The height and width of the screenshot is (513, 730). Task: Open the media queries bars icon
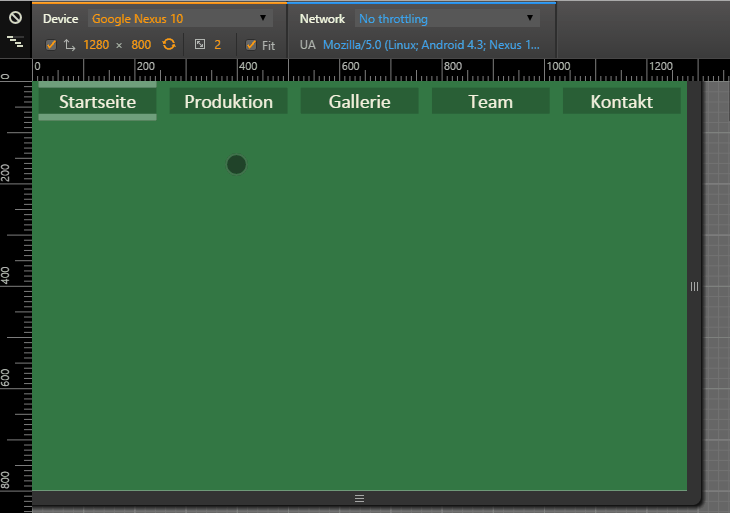click(15, 42)
